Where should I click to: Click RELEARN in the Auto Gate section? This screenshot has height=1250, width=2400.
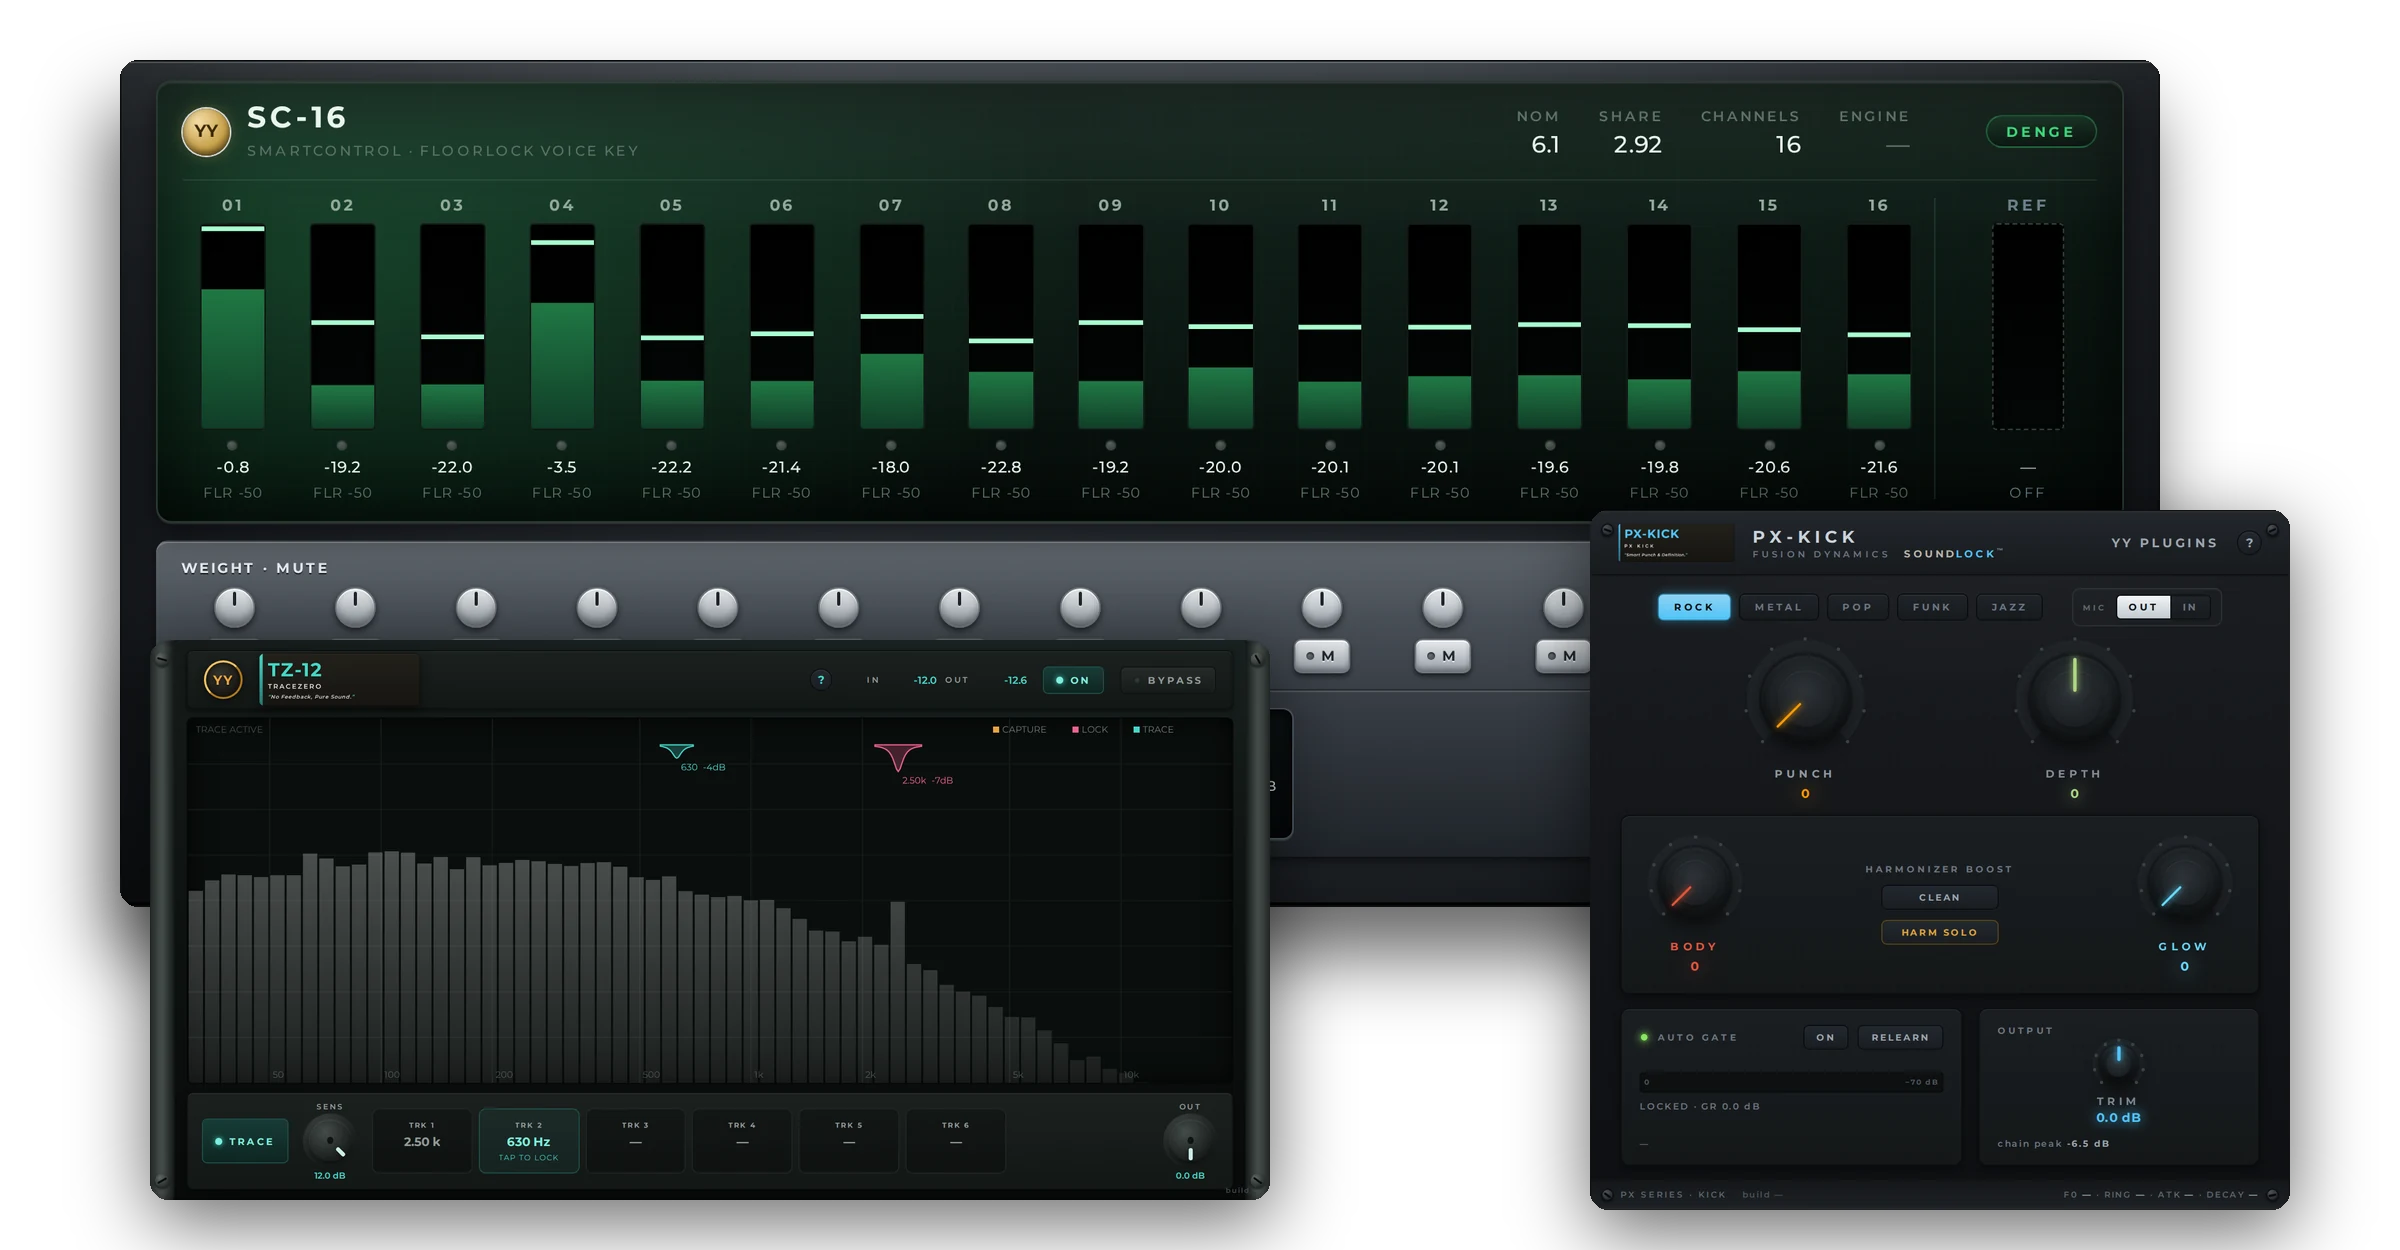1900,1037
